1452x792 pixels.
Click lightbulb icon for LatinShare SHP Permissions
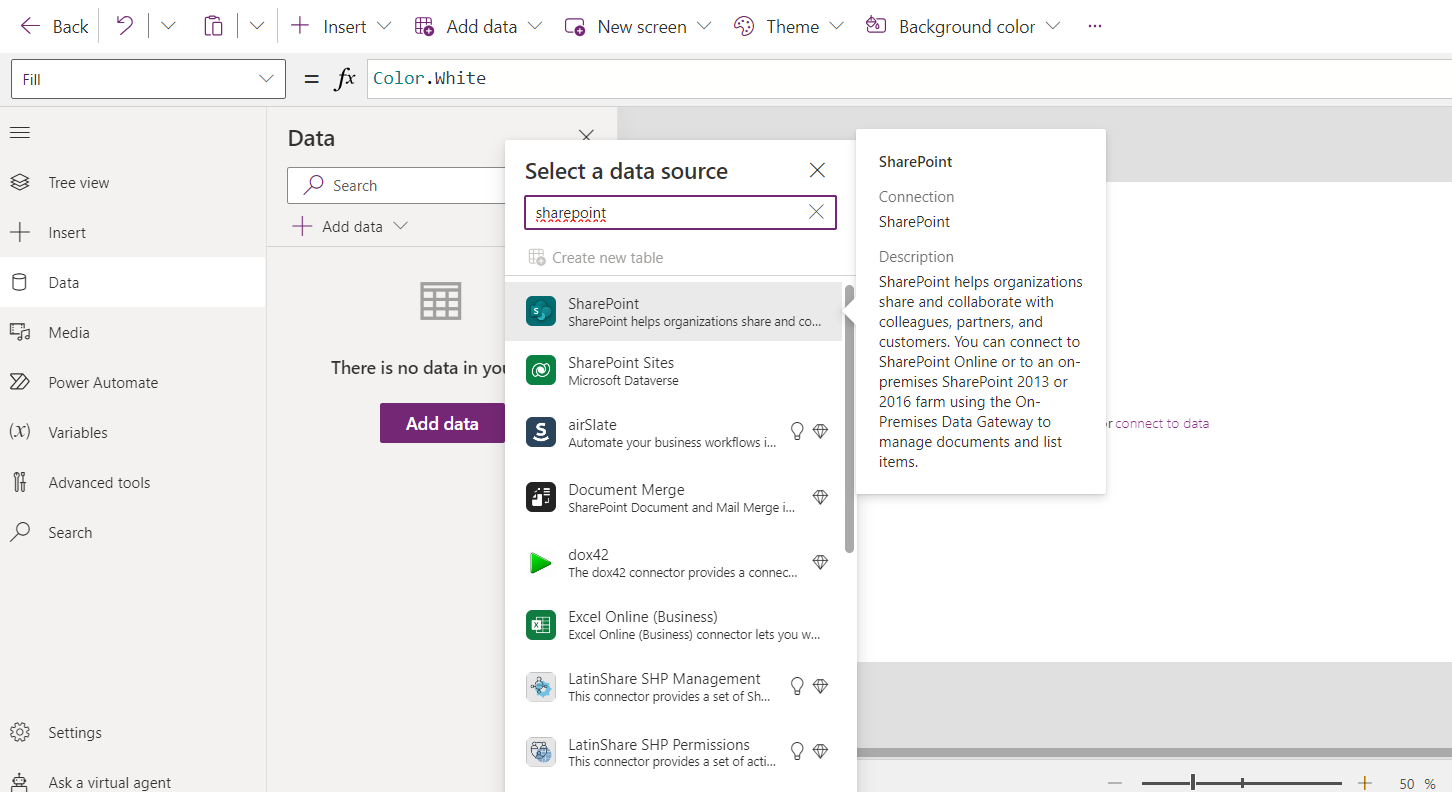tap(797, 750)
